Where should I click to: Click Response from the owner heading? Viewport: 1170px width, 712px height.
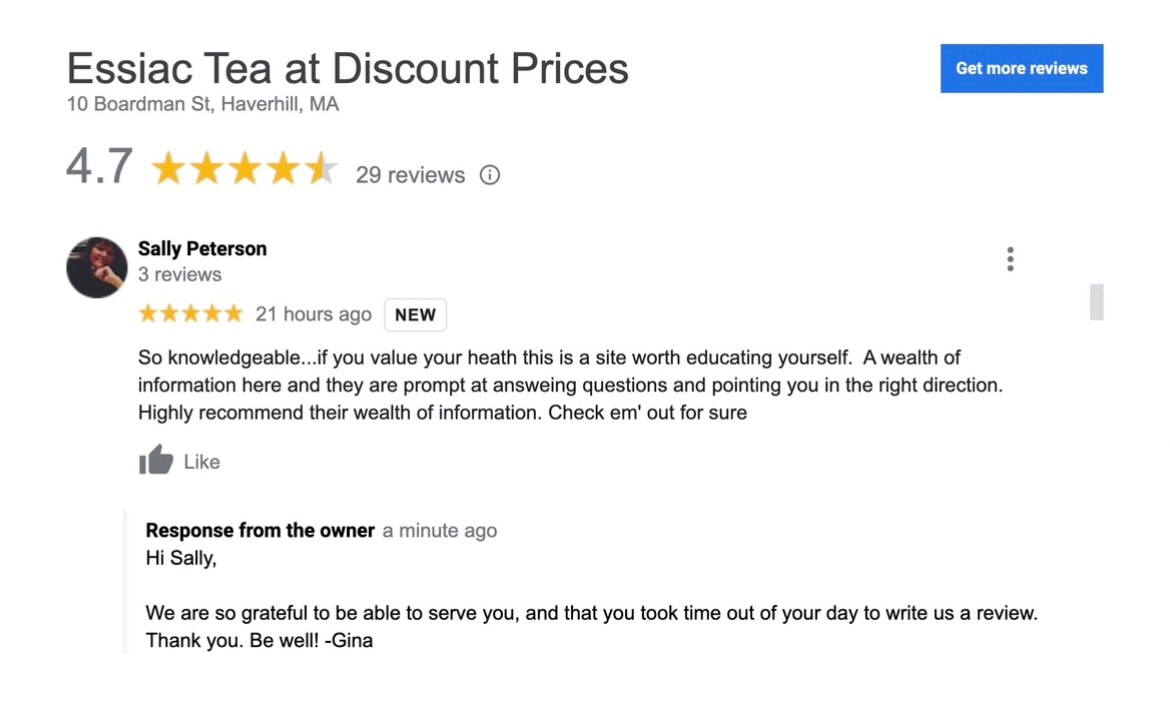pyautogui.click(x=260, y=531)
